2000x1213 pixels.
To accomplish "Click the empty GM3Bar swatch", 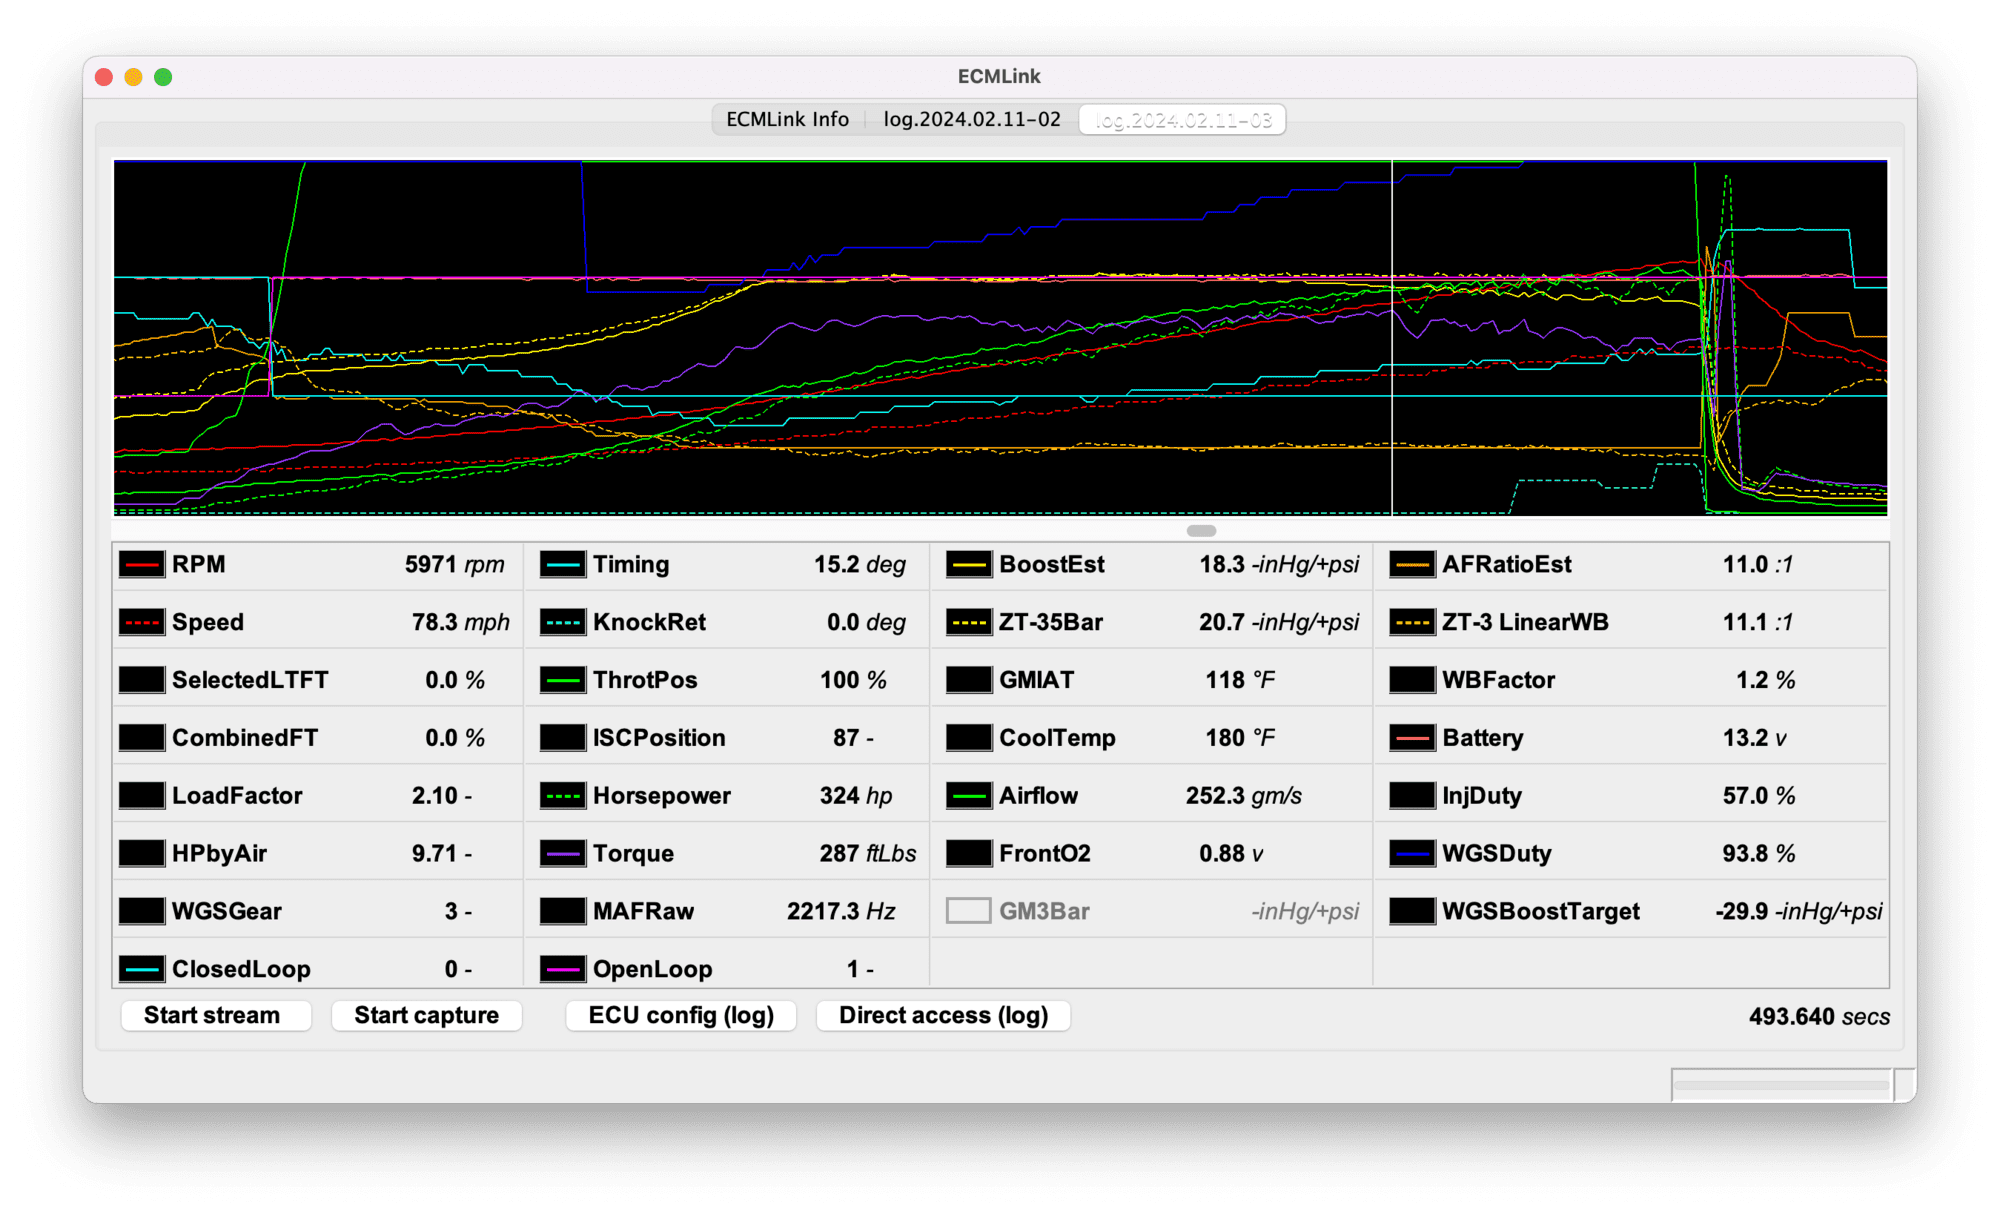I will pos(969,911).
